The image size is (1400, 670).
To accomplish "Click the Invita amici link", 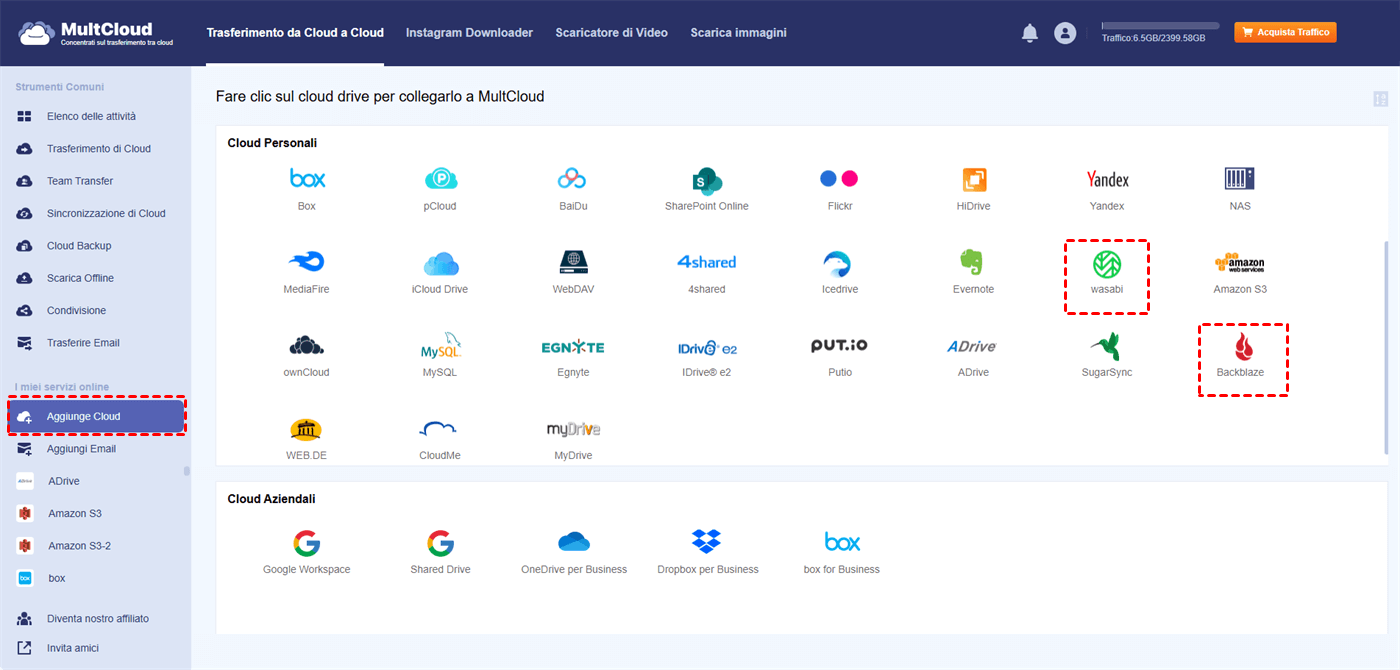I will point(73,648).
